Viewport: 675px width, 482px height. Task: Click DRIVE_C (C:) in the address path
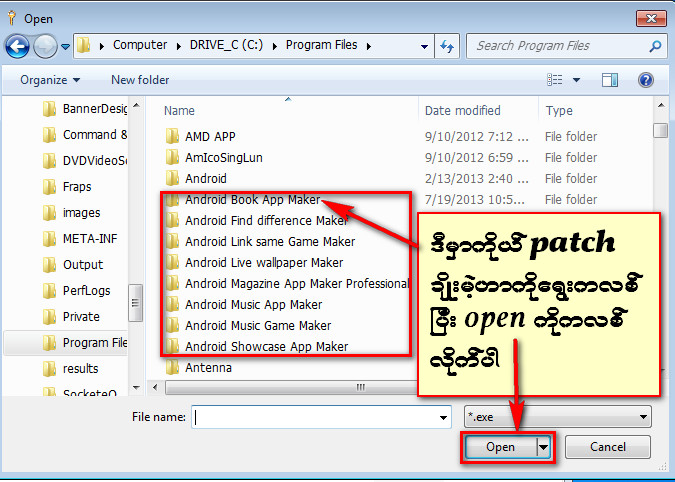226,45
